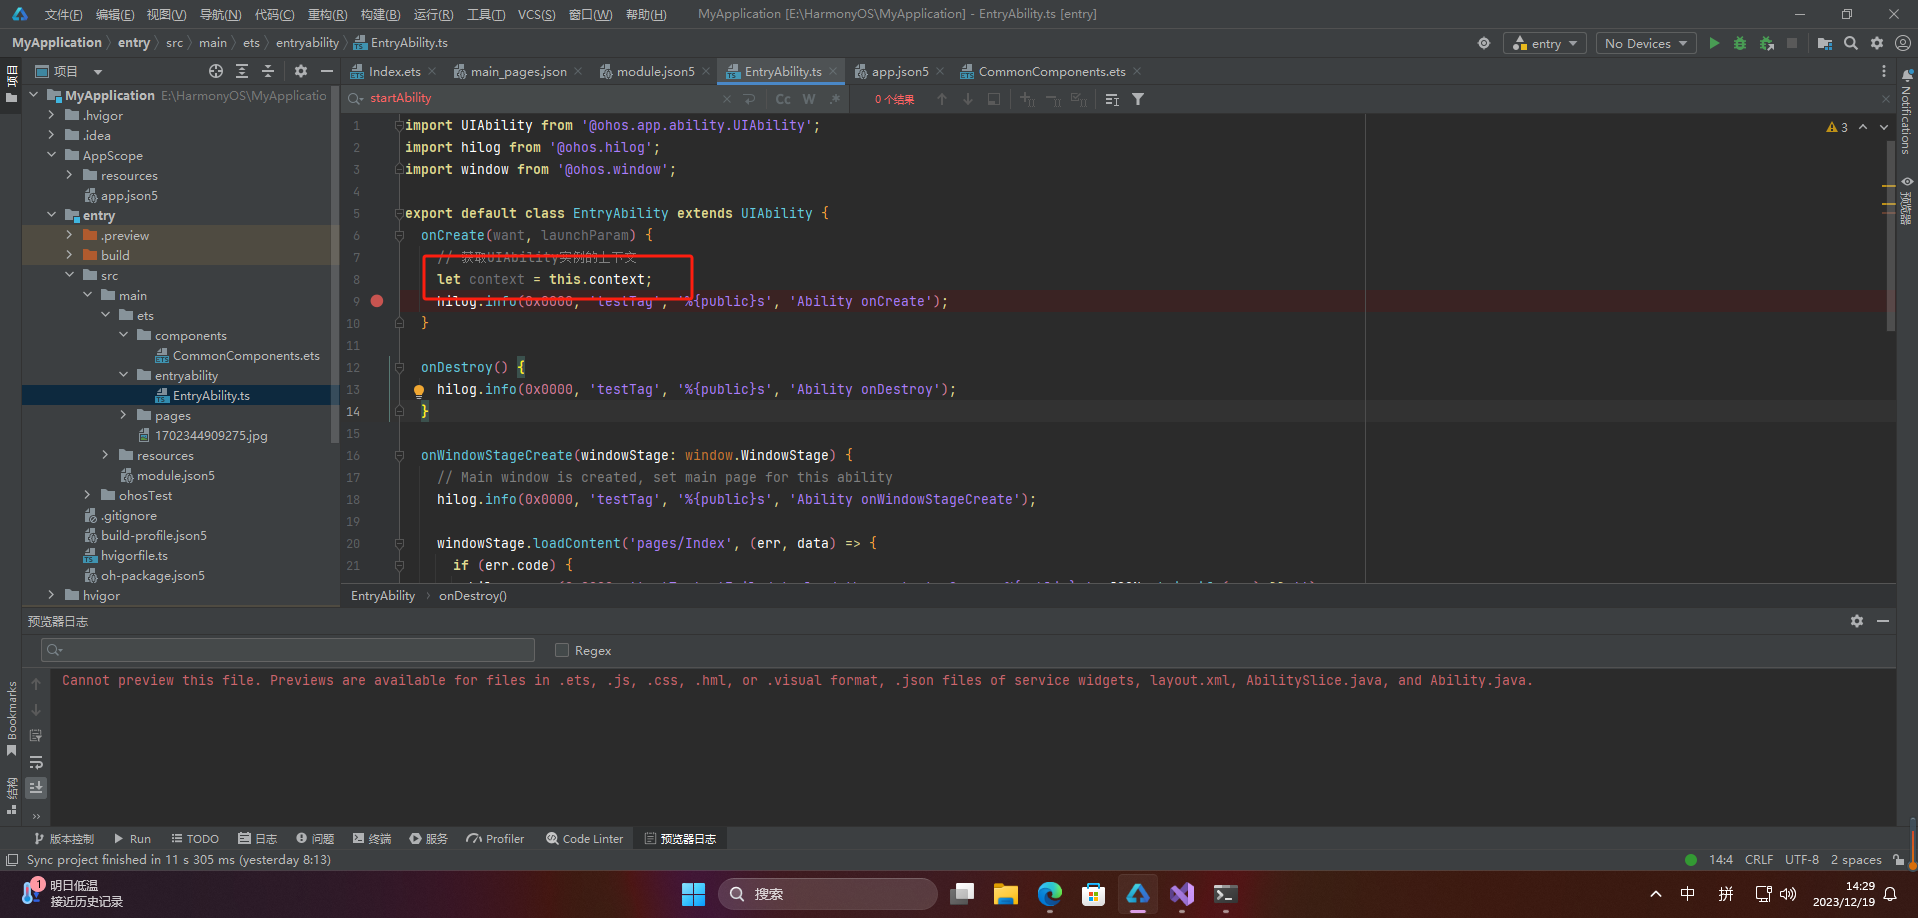This screenshot has width=1918, height=918.
Task: Collapse all nodes in the project tree
Action: (x=268, y=71)
